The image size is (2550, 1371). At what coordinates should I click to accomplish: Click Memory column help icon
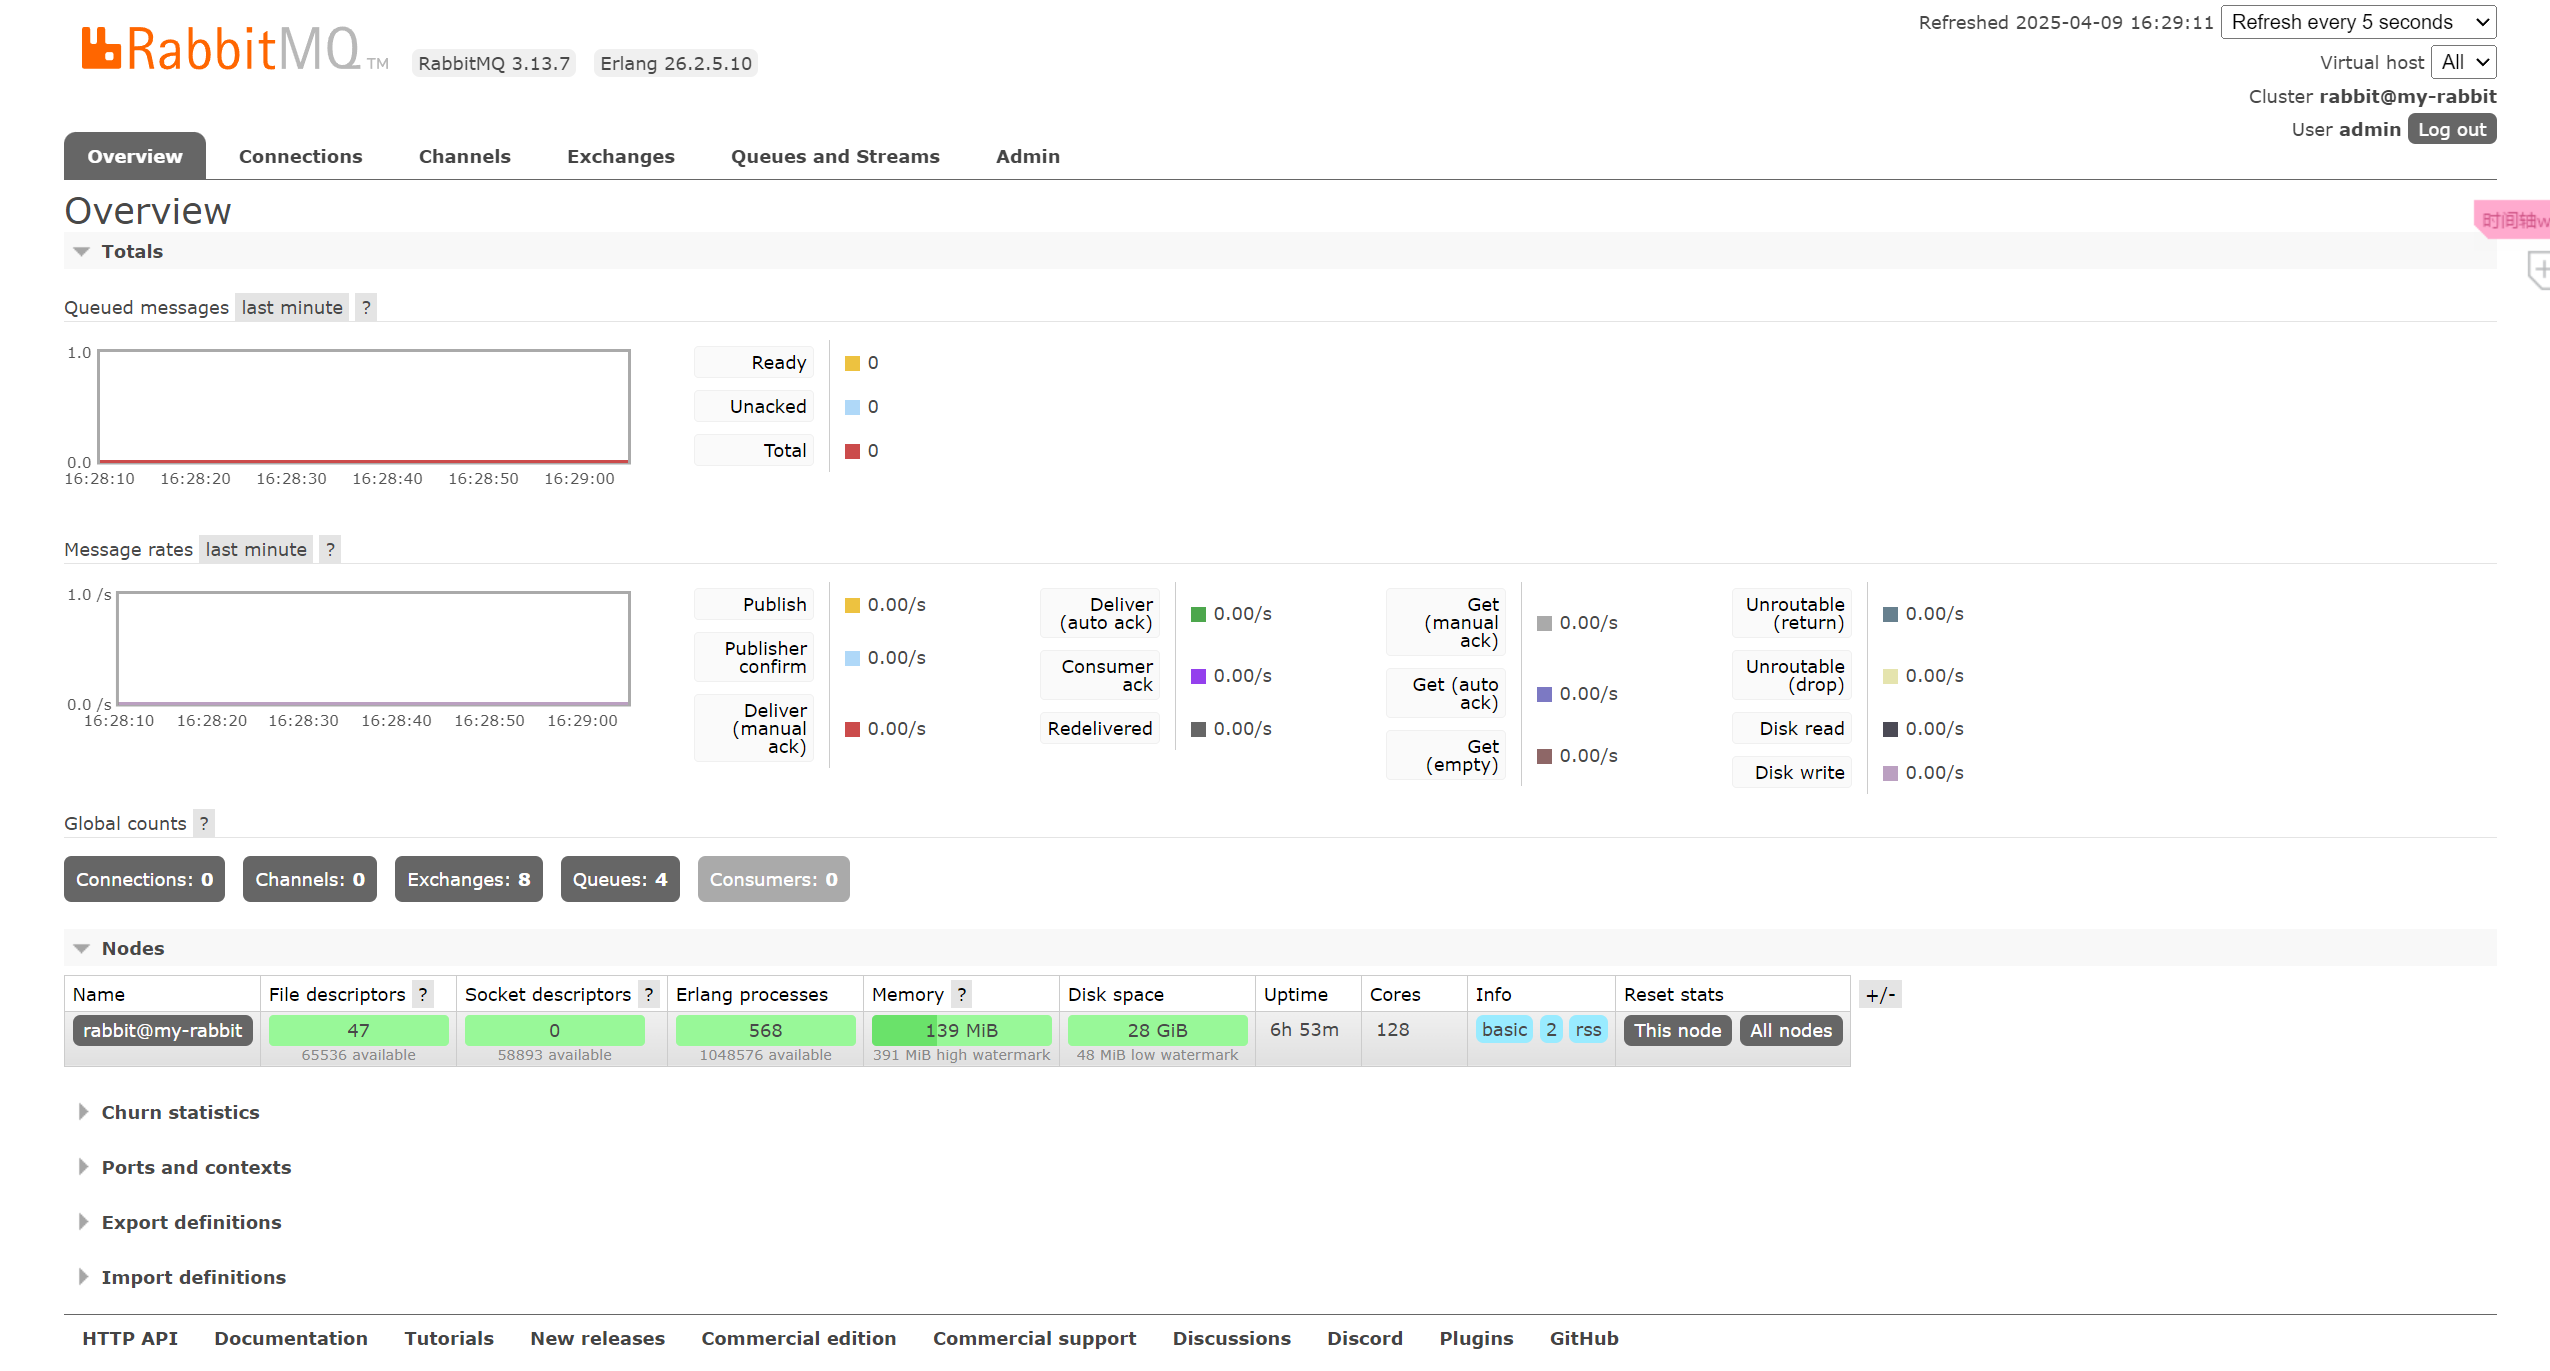[x=961, y=995]
